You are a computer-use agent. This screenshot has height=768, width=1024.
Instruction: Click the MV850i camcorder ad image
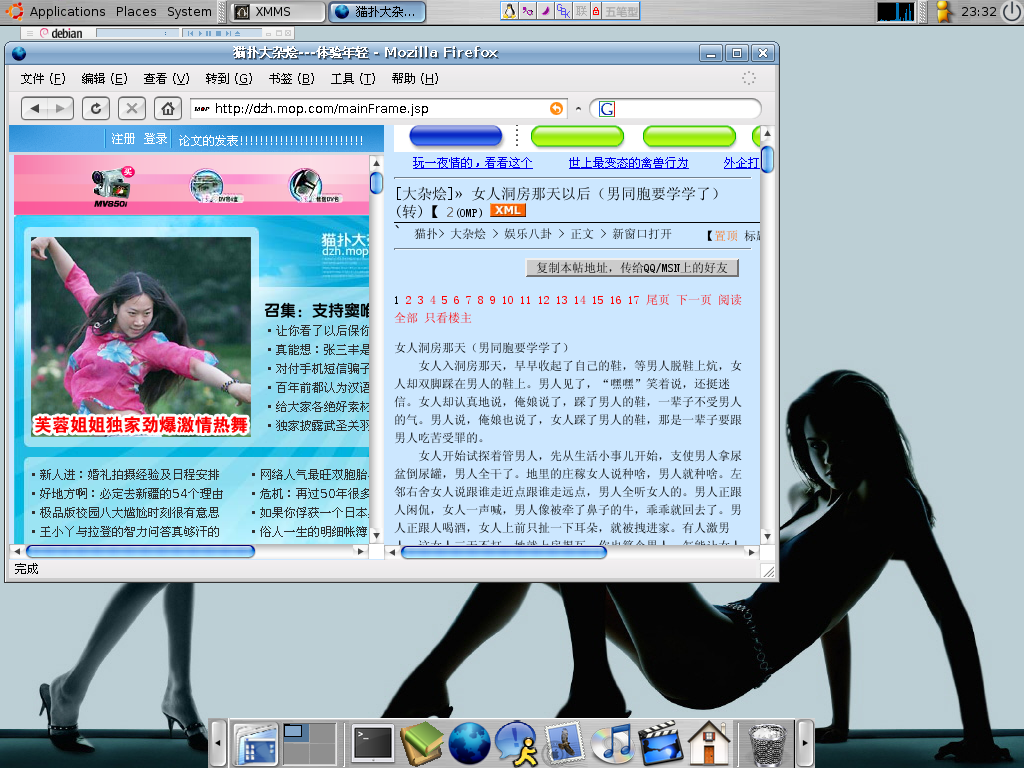click(112, 187)
